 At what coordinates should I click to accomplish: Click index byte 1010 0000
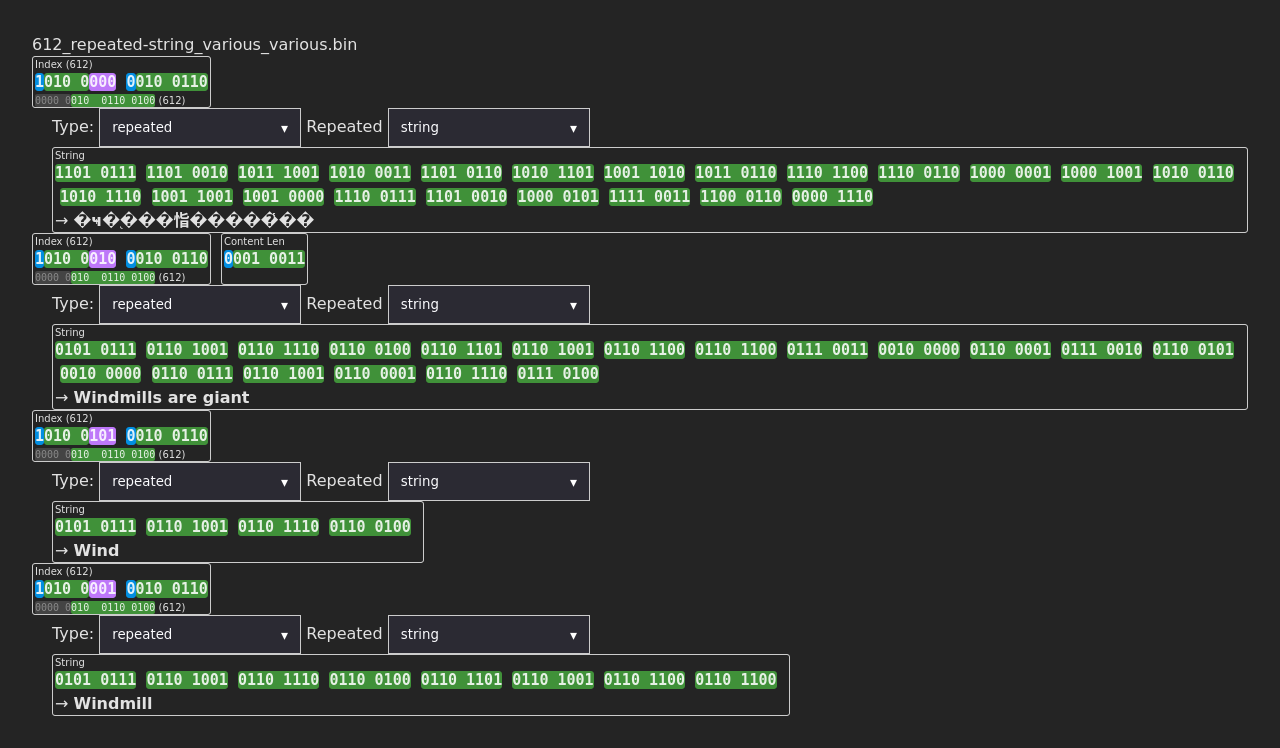coord(75,82)
